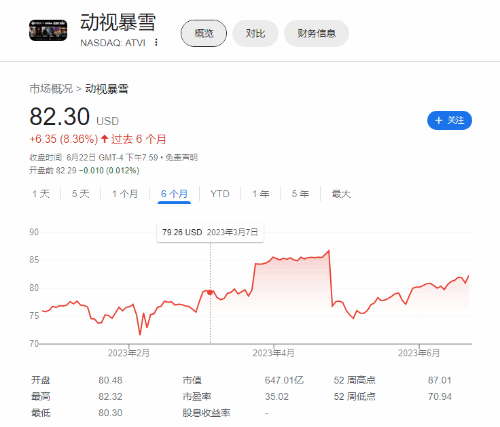Select the 5 天 chart range
This screenshot has height=427, width=500.
[x=81, y=194]
